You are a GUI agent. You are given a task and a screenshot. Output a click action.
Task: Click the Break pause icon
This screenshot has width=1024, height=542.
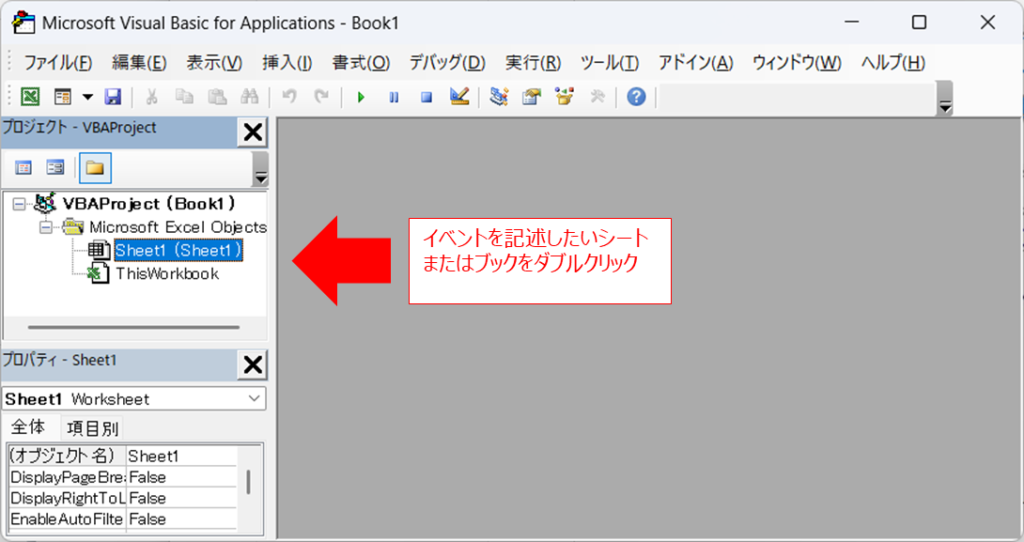tap(394, 97)
